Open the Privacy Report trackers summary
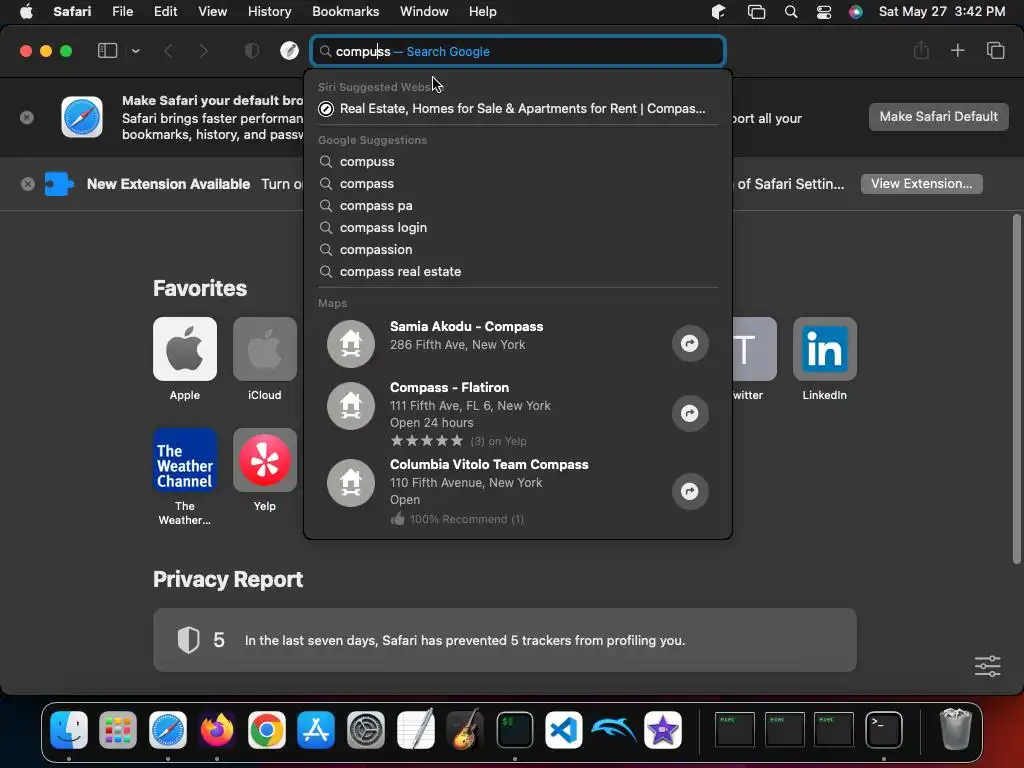Image resolution: width=1024 pixels, height=768 pixels. pyautogui.click(x=505, y=640)
